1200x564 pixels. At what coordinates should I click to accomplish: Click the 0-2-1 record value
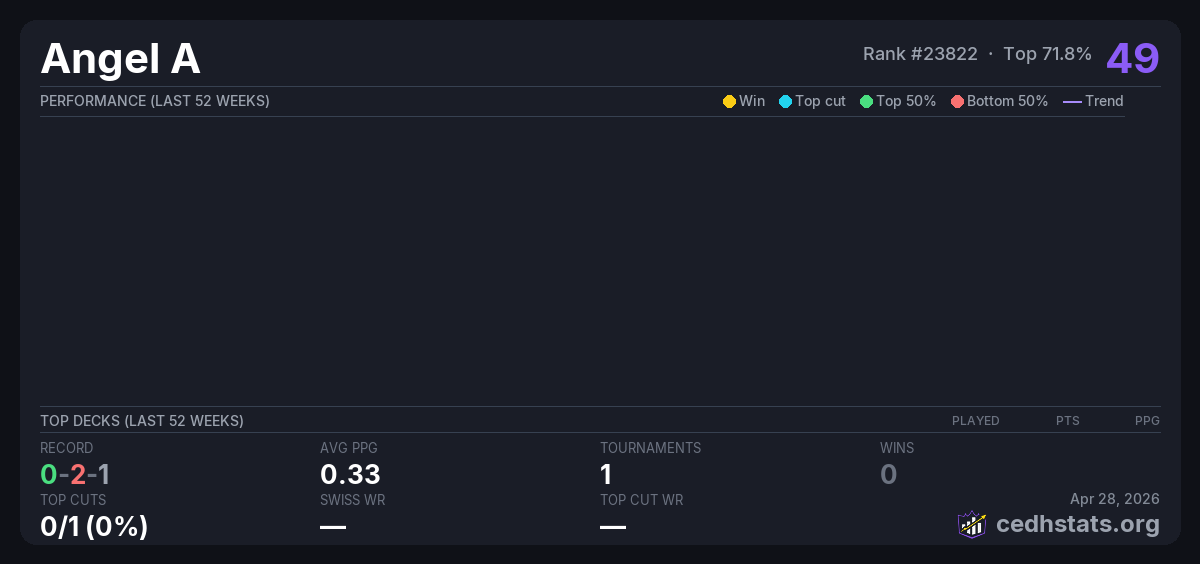pyautogui.click(x=75, y=474)
